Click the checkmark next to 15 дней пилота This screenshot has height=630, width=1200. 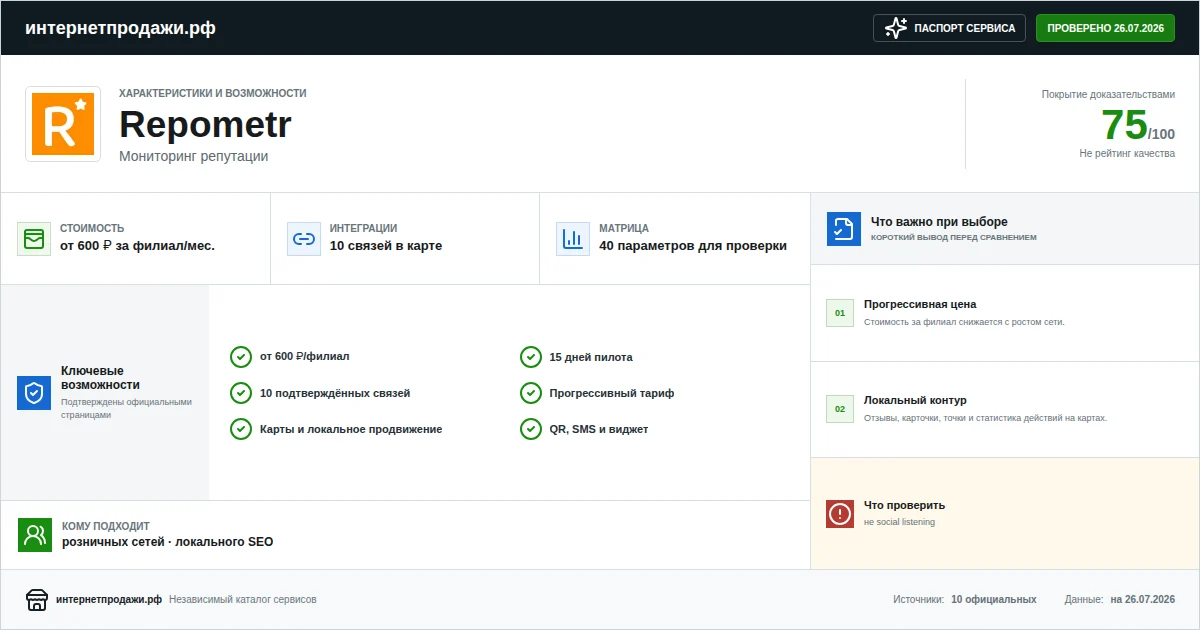531,357
